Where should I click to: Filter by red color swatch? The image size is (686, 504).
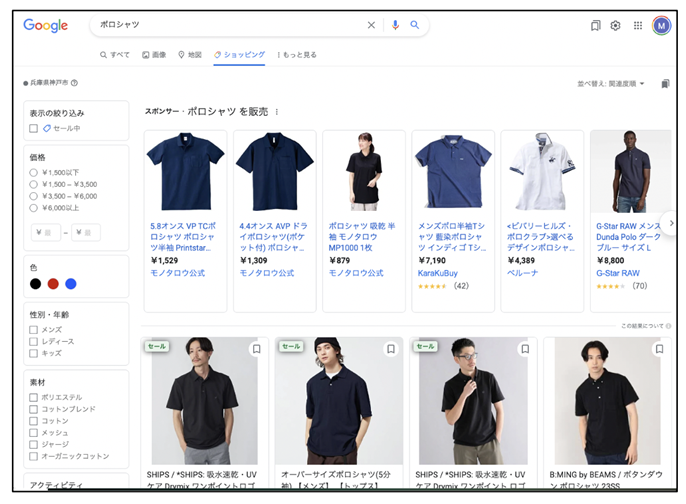point(53,284)
